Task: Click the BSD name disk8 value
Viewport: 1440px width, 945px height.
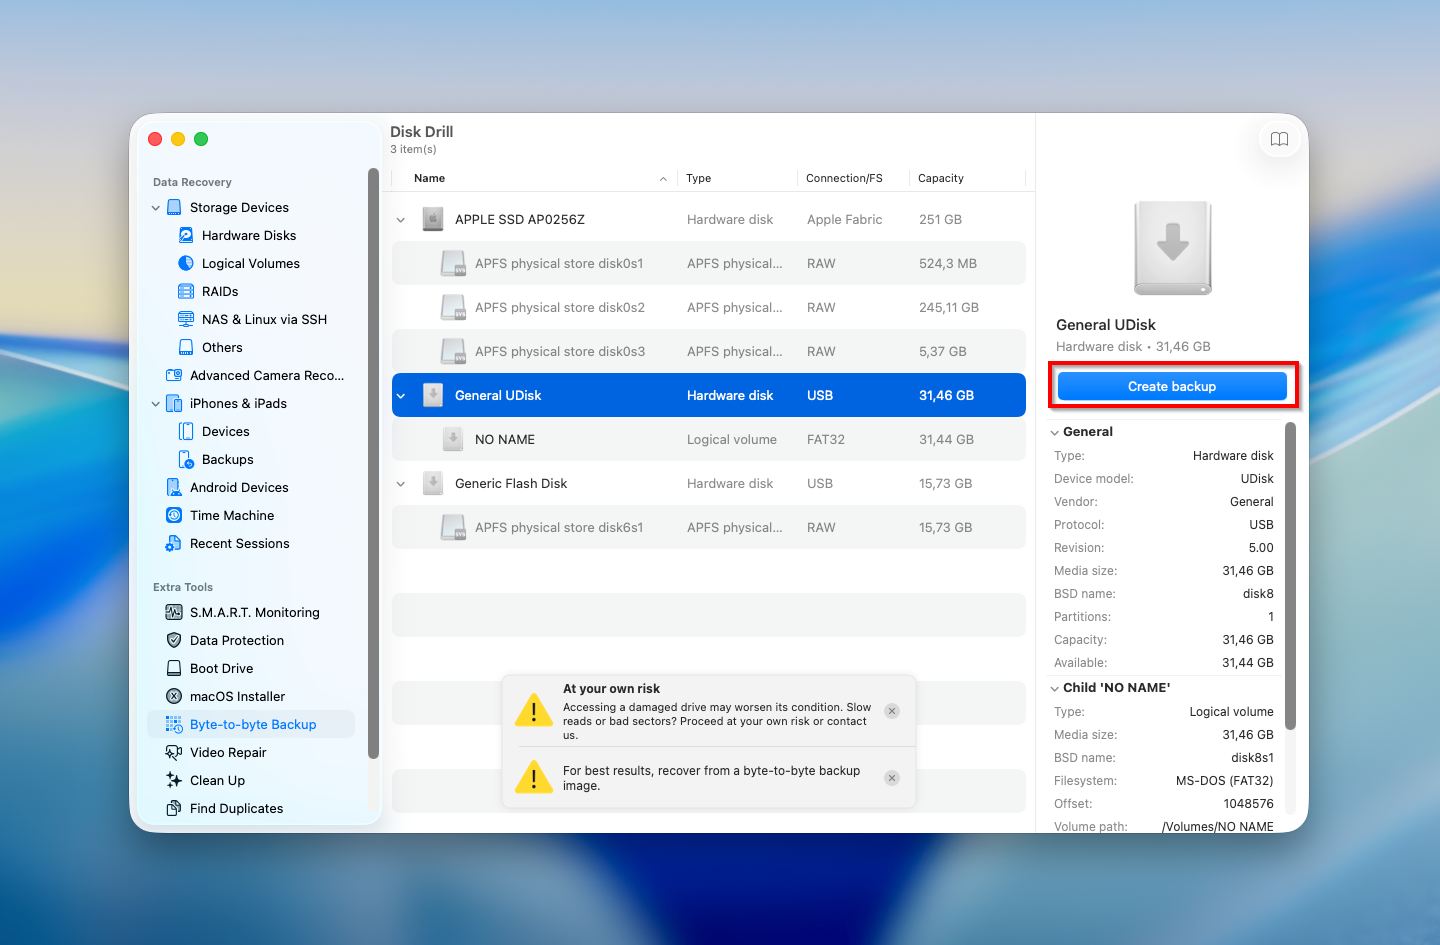Action: pyautogui.click(x=1258, y=594)
